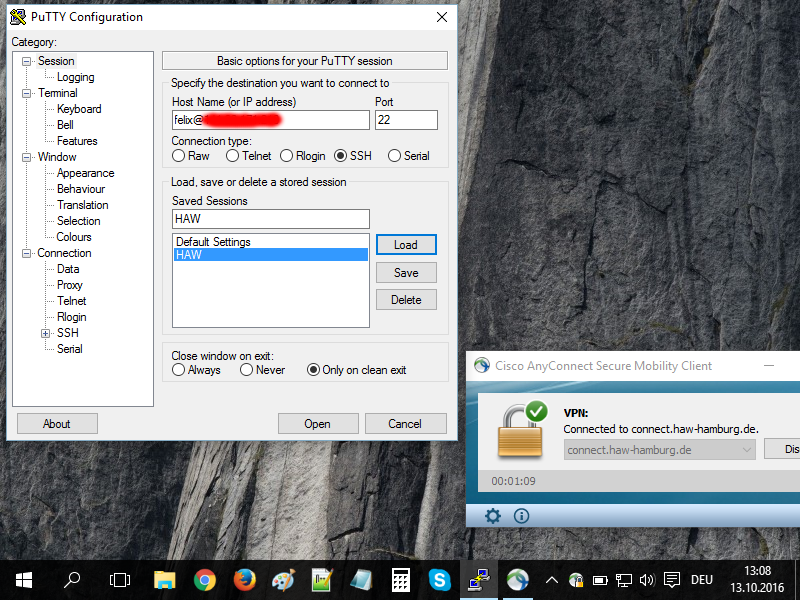The height and width of the screenshot is (600, 800).
Task: Choose the Serial connection type
Action: point(395,156)
